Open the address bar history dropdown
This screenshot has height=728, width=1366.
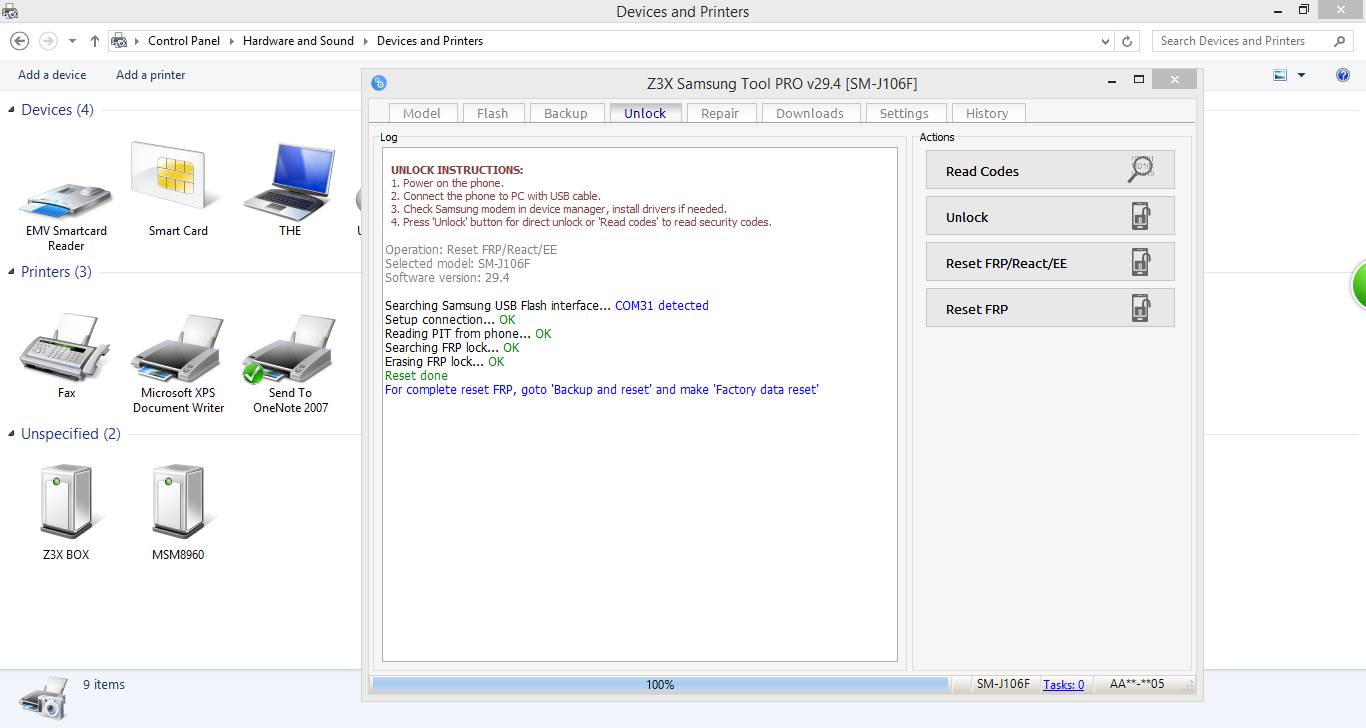click(1105, 41)
